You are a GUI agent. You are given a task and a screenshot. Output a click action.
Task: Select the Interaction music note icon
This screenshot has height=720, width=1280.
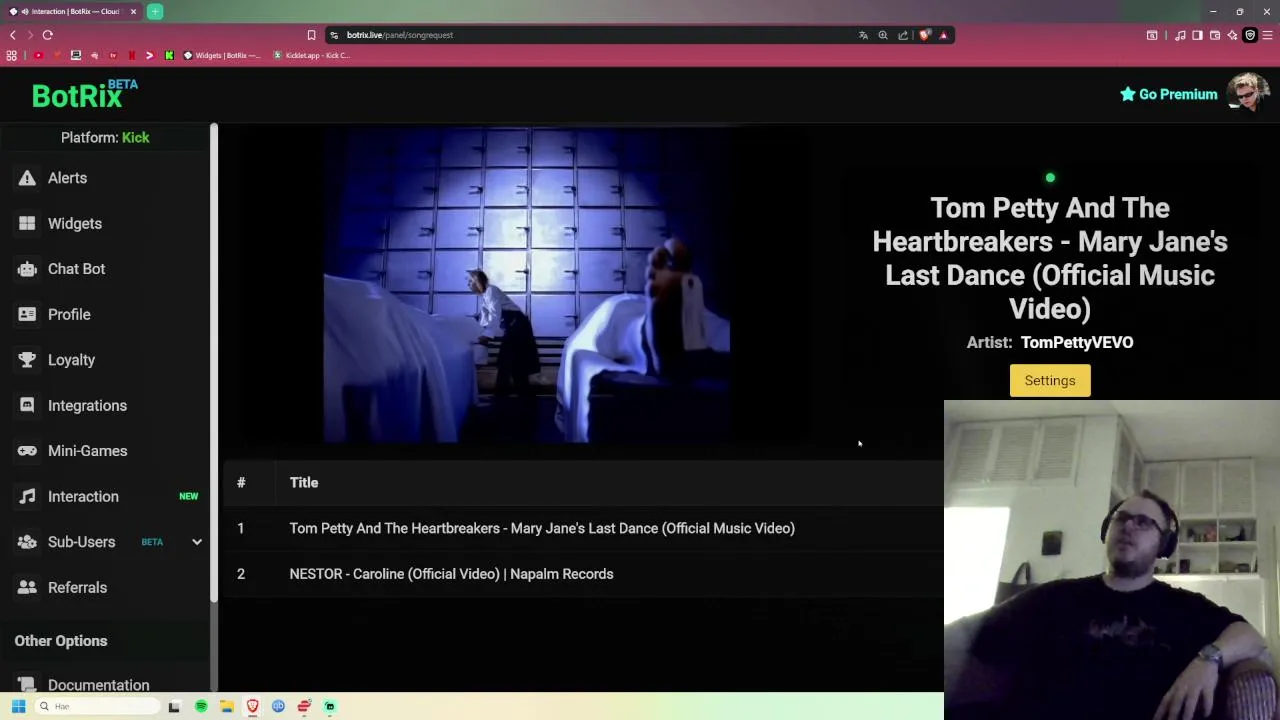click(x=27, y=496)
